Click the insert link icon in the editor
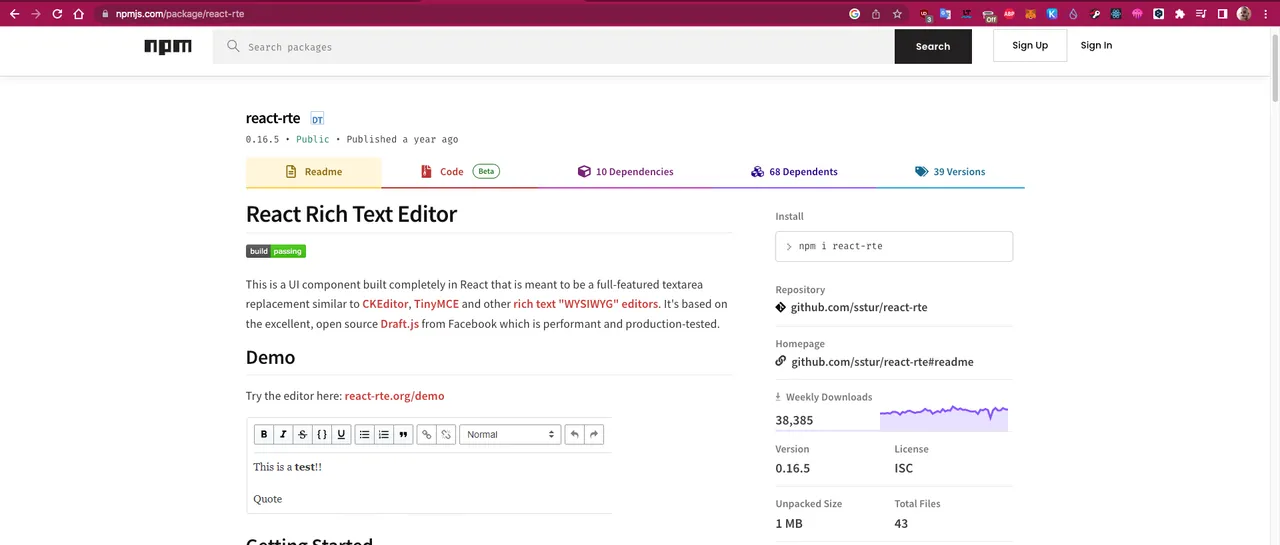1280x545 pixels. click(x=427, y=434)
